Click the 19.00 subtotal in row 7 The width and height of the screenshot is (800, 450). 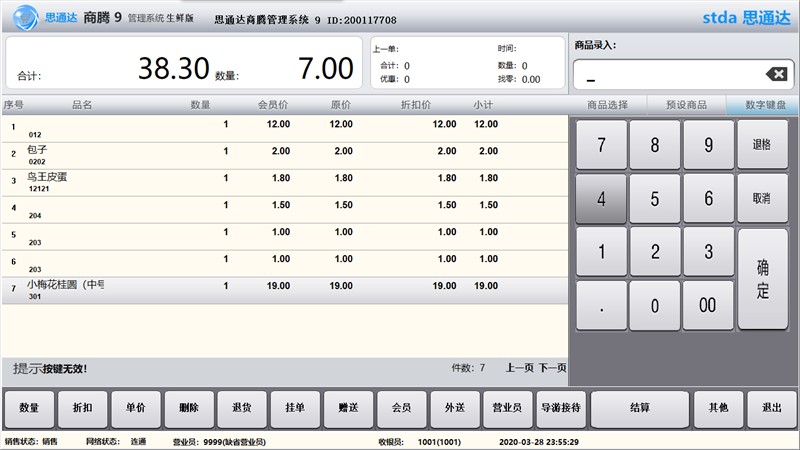point(486,286)
